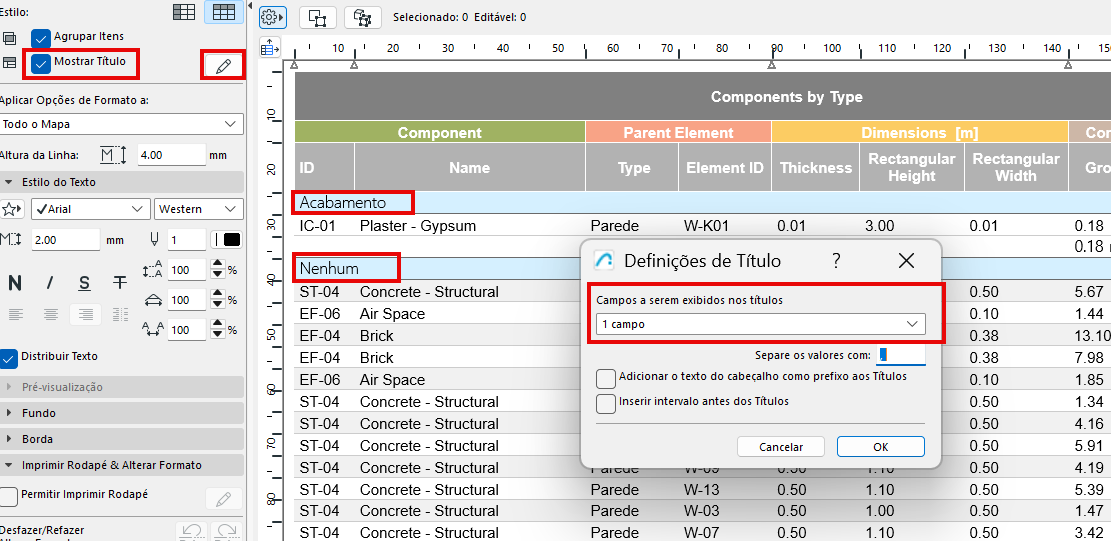Click the Components by Type title

pyautogui.click(x=786, y=97)
